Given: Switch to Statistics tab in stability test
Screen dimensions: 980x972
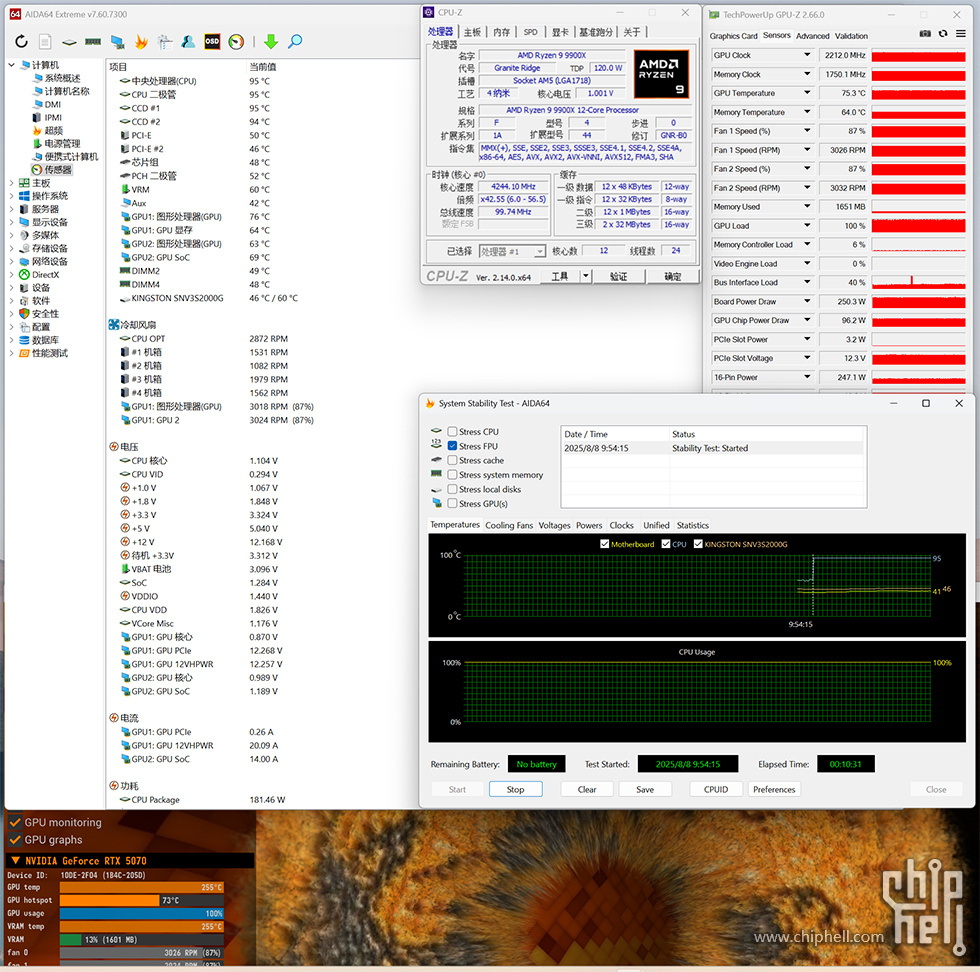Looking at the screenshot, I should click(x=692, y=525).
